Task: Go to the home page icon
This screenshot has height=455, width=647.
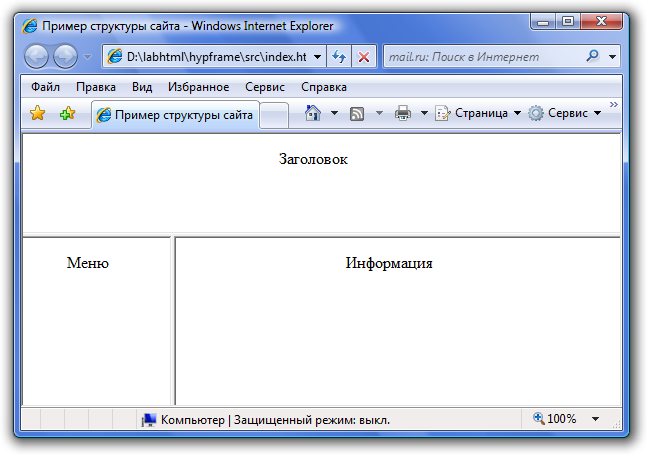Action: pyautogui.click(x=312, y=113)
